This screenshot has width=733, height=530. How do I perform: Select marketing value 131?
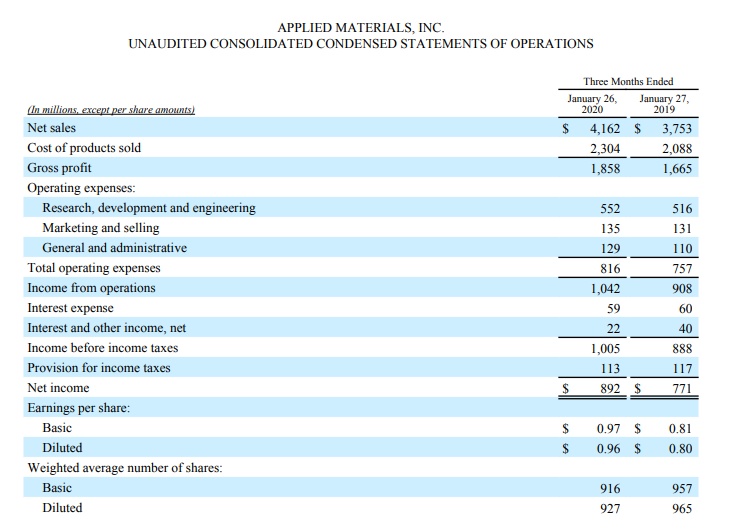click(682, 229)
